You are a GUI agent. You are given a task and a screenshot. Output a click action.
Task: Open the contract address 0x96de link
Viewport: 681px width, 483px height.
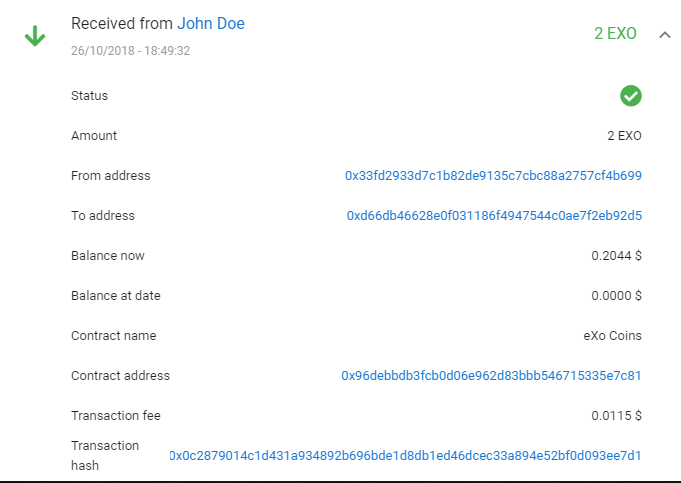491,375
